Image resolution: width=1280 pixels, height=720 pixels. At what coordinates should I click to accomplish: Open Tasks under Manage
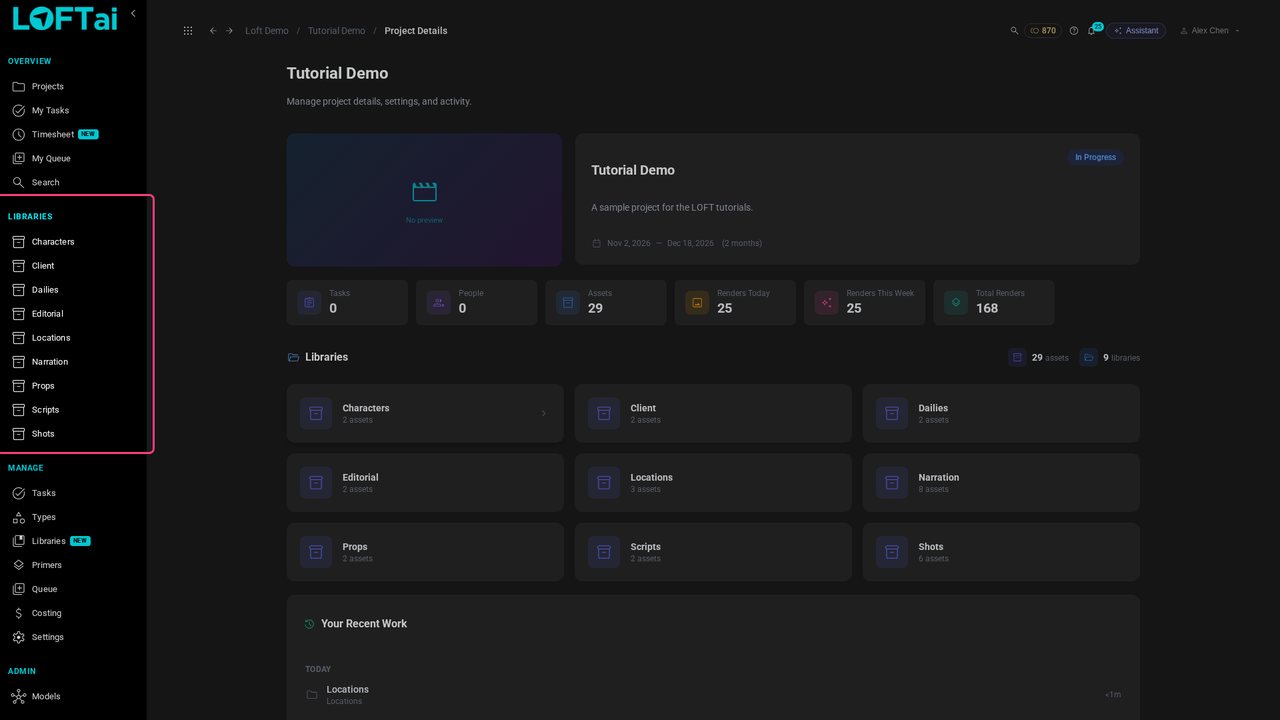74,493
